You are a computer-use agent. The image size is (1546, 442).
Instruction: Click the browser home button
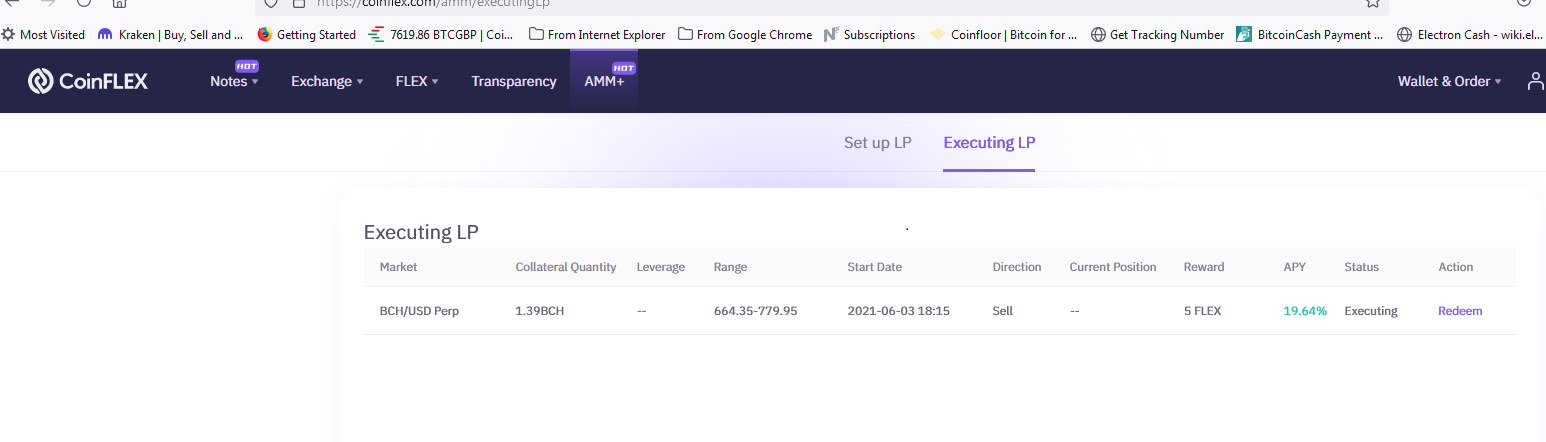point(119,3)
